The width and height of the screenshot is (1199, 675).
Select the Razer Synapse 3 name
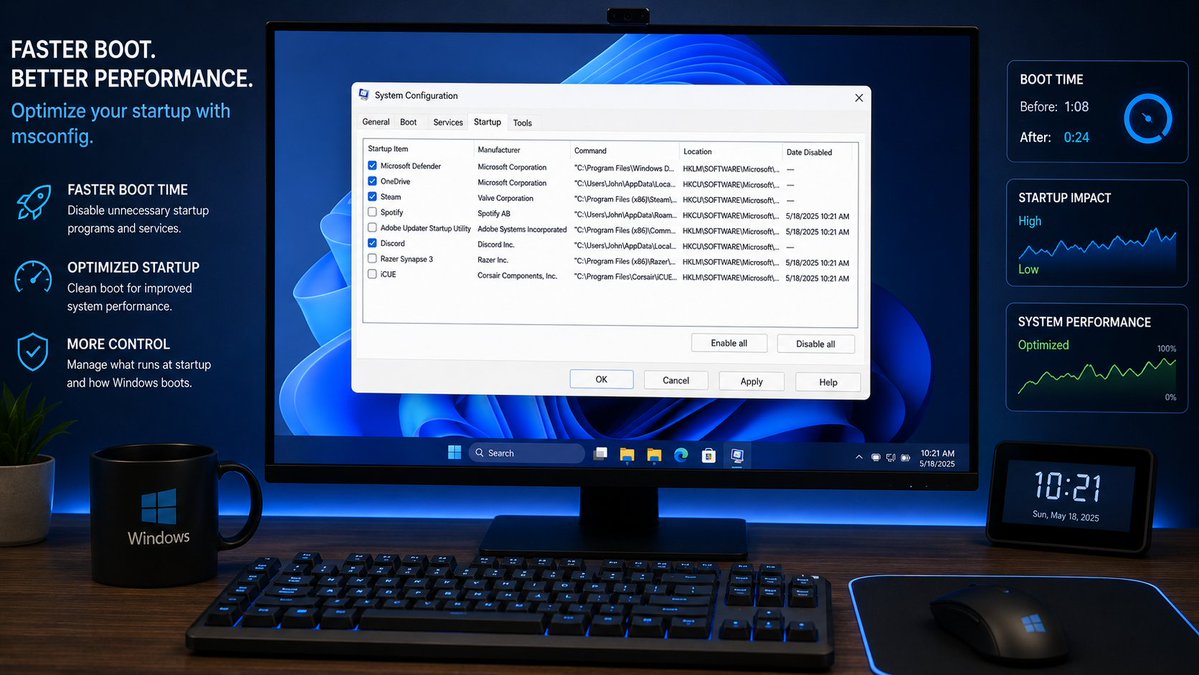pos(407,259)
